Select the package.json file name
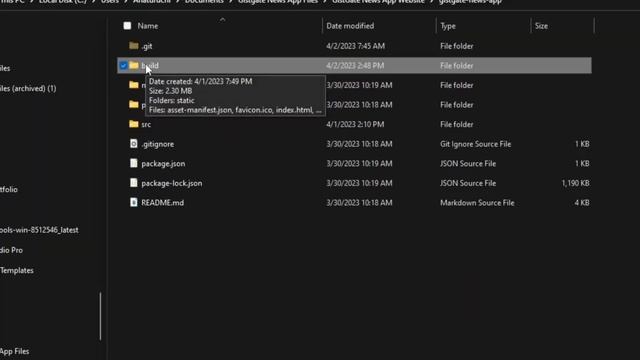Image resolution: width=640 pixels, height=360 pixels. (x=163, y=164)
